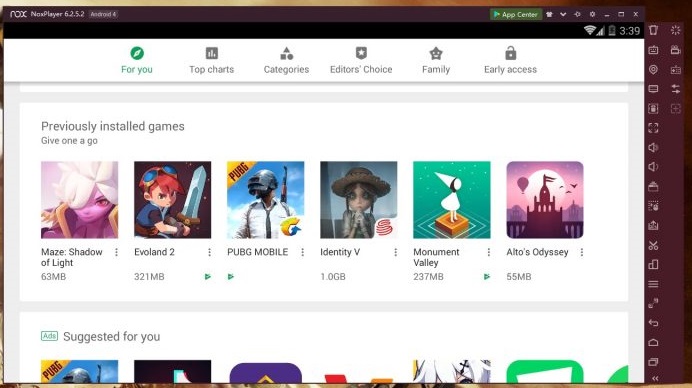Click the trash-can icon at top of sidebar

coord(654,30)
